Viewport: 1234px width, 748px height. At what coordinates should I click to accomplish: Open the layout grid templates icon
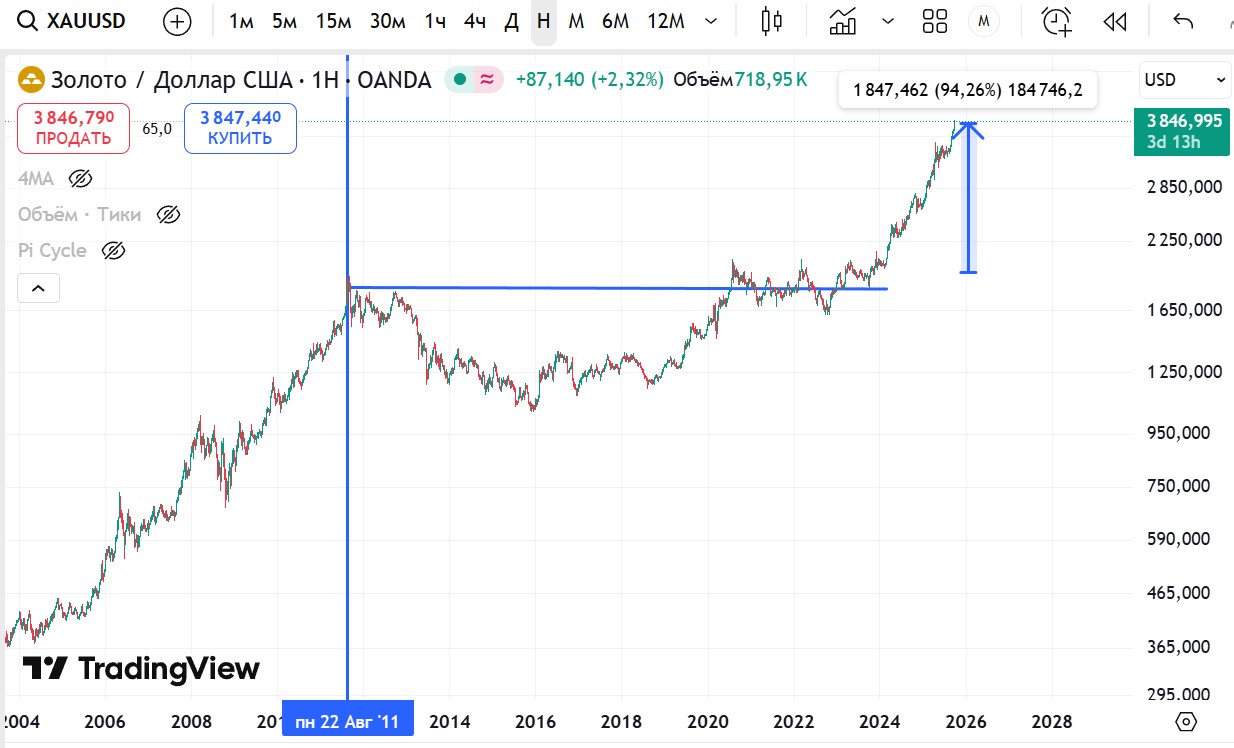[x=935, y=21]
